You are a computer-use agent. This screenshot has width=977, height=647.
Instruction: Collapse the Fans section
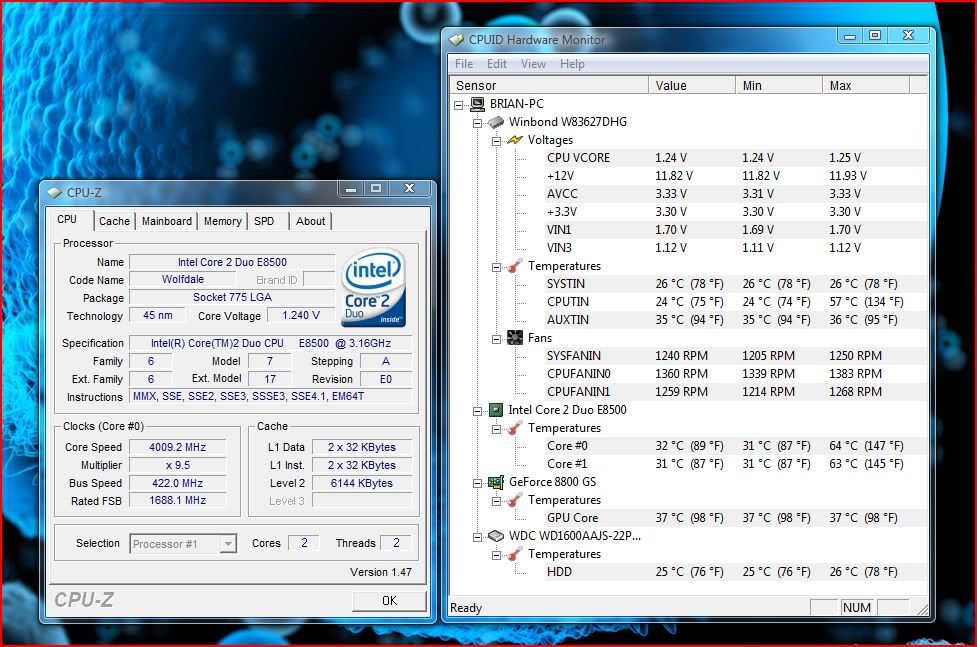tap(497, 339)
